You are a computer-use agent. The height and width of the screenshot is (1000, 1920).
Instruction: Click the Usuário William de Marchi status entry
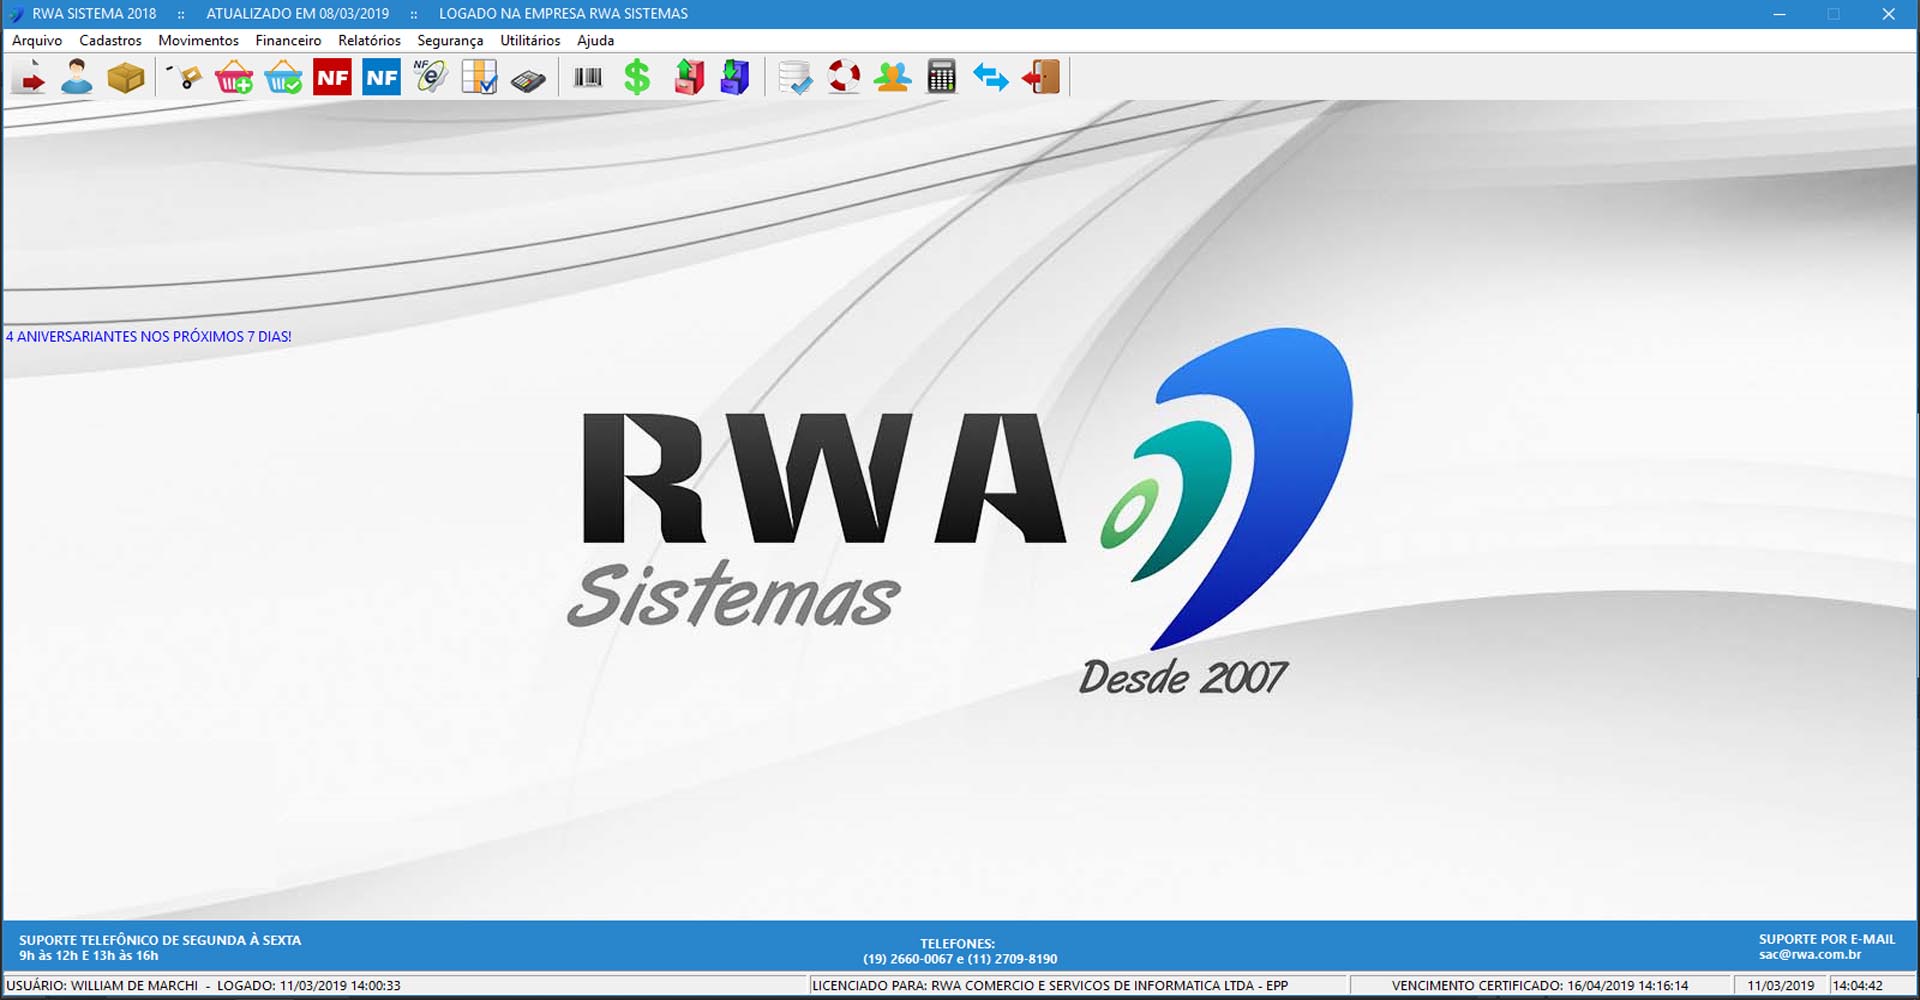tap(203, 986)
